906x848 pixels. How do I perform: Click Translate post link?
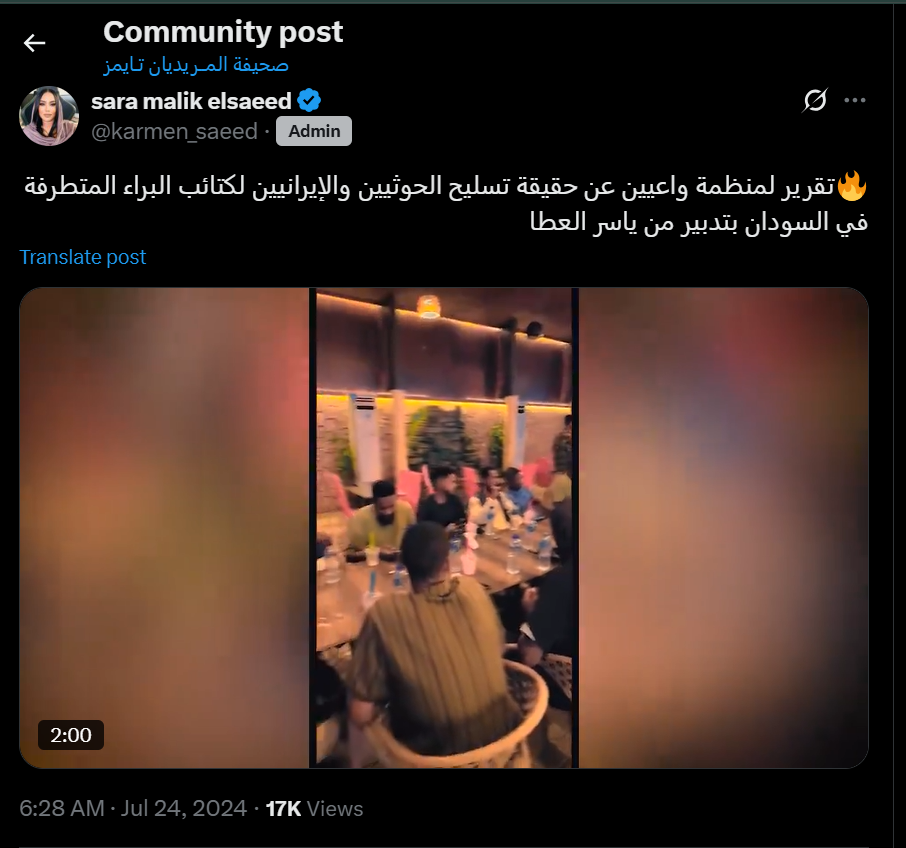(x=83, y=257)
